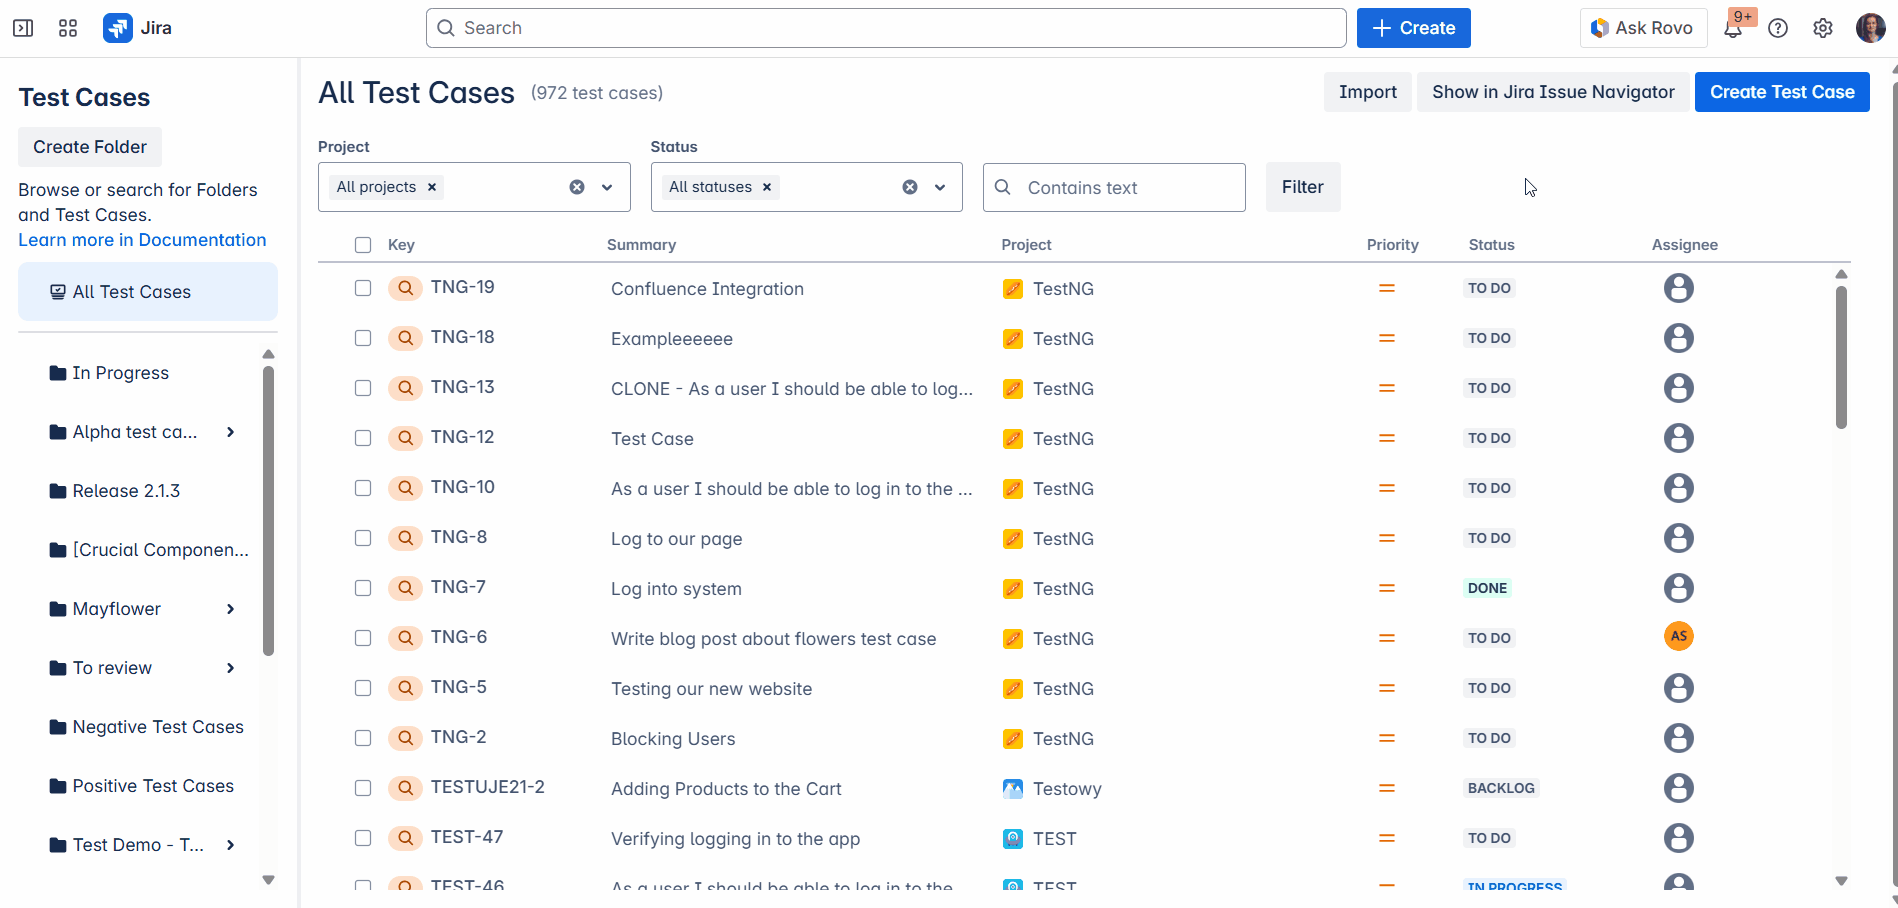Open the help question mark icon
Screen dimensions: 1898x908
[x=1778, y=28]
